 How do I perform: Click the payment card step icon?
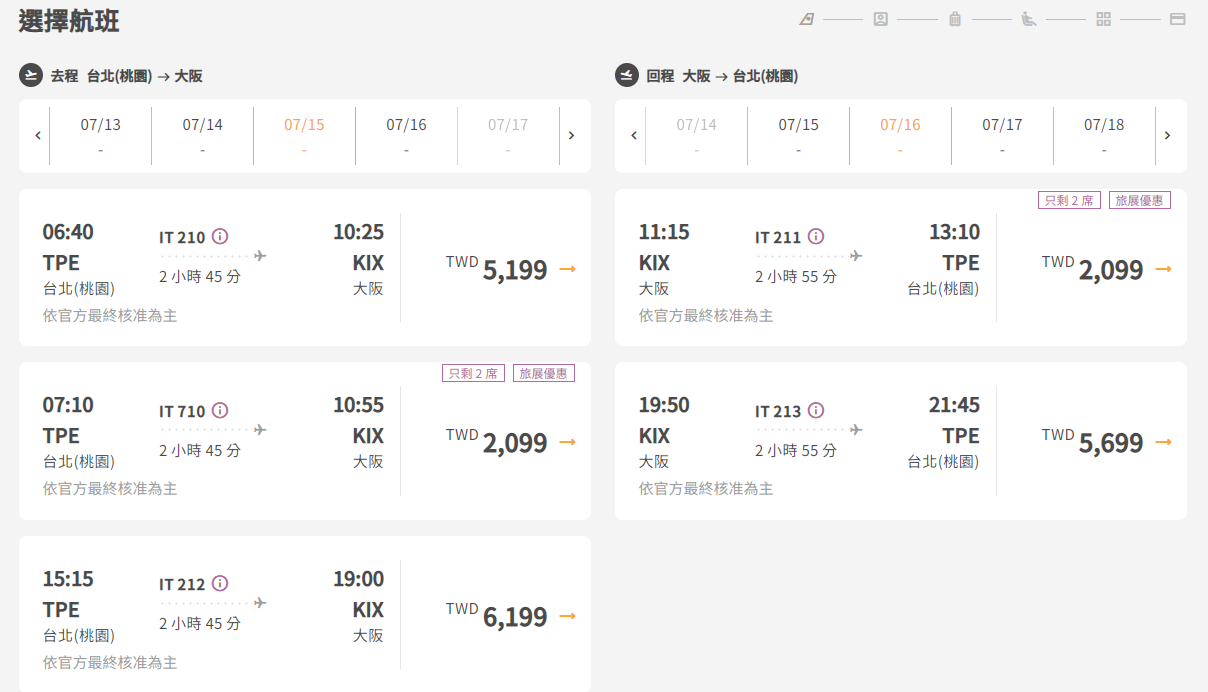click(x=1177, y=19)
